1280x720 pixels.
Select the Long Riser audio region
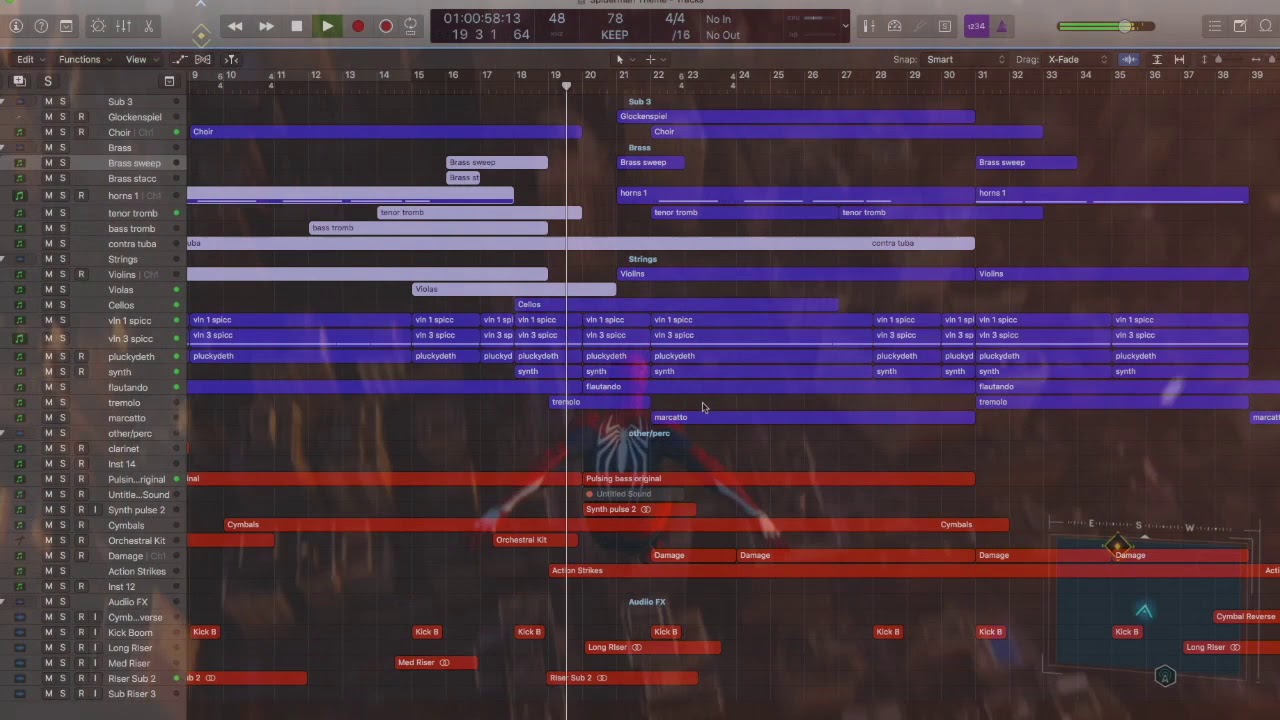tap(652, 647)
